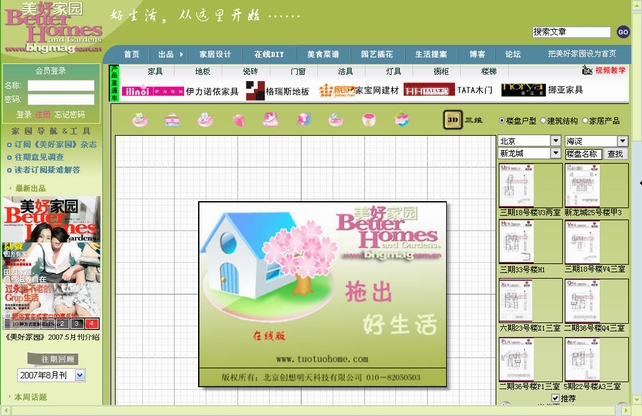Click the first pink icon in the design toolbar
The height and width of the screenshot is (416, 642).
pyautogui.click(x=140, y=120)
